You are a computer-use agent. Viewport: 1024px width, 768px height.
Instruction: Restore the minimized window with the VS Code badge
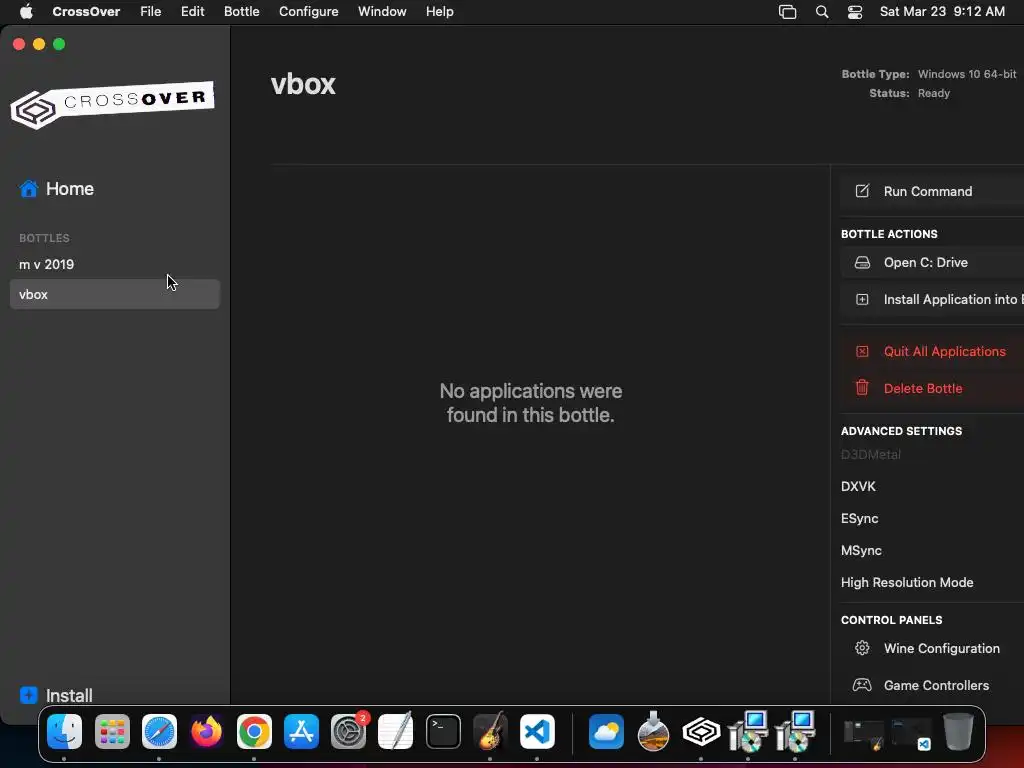pyautogui.click(x=912, y=734)
